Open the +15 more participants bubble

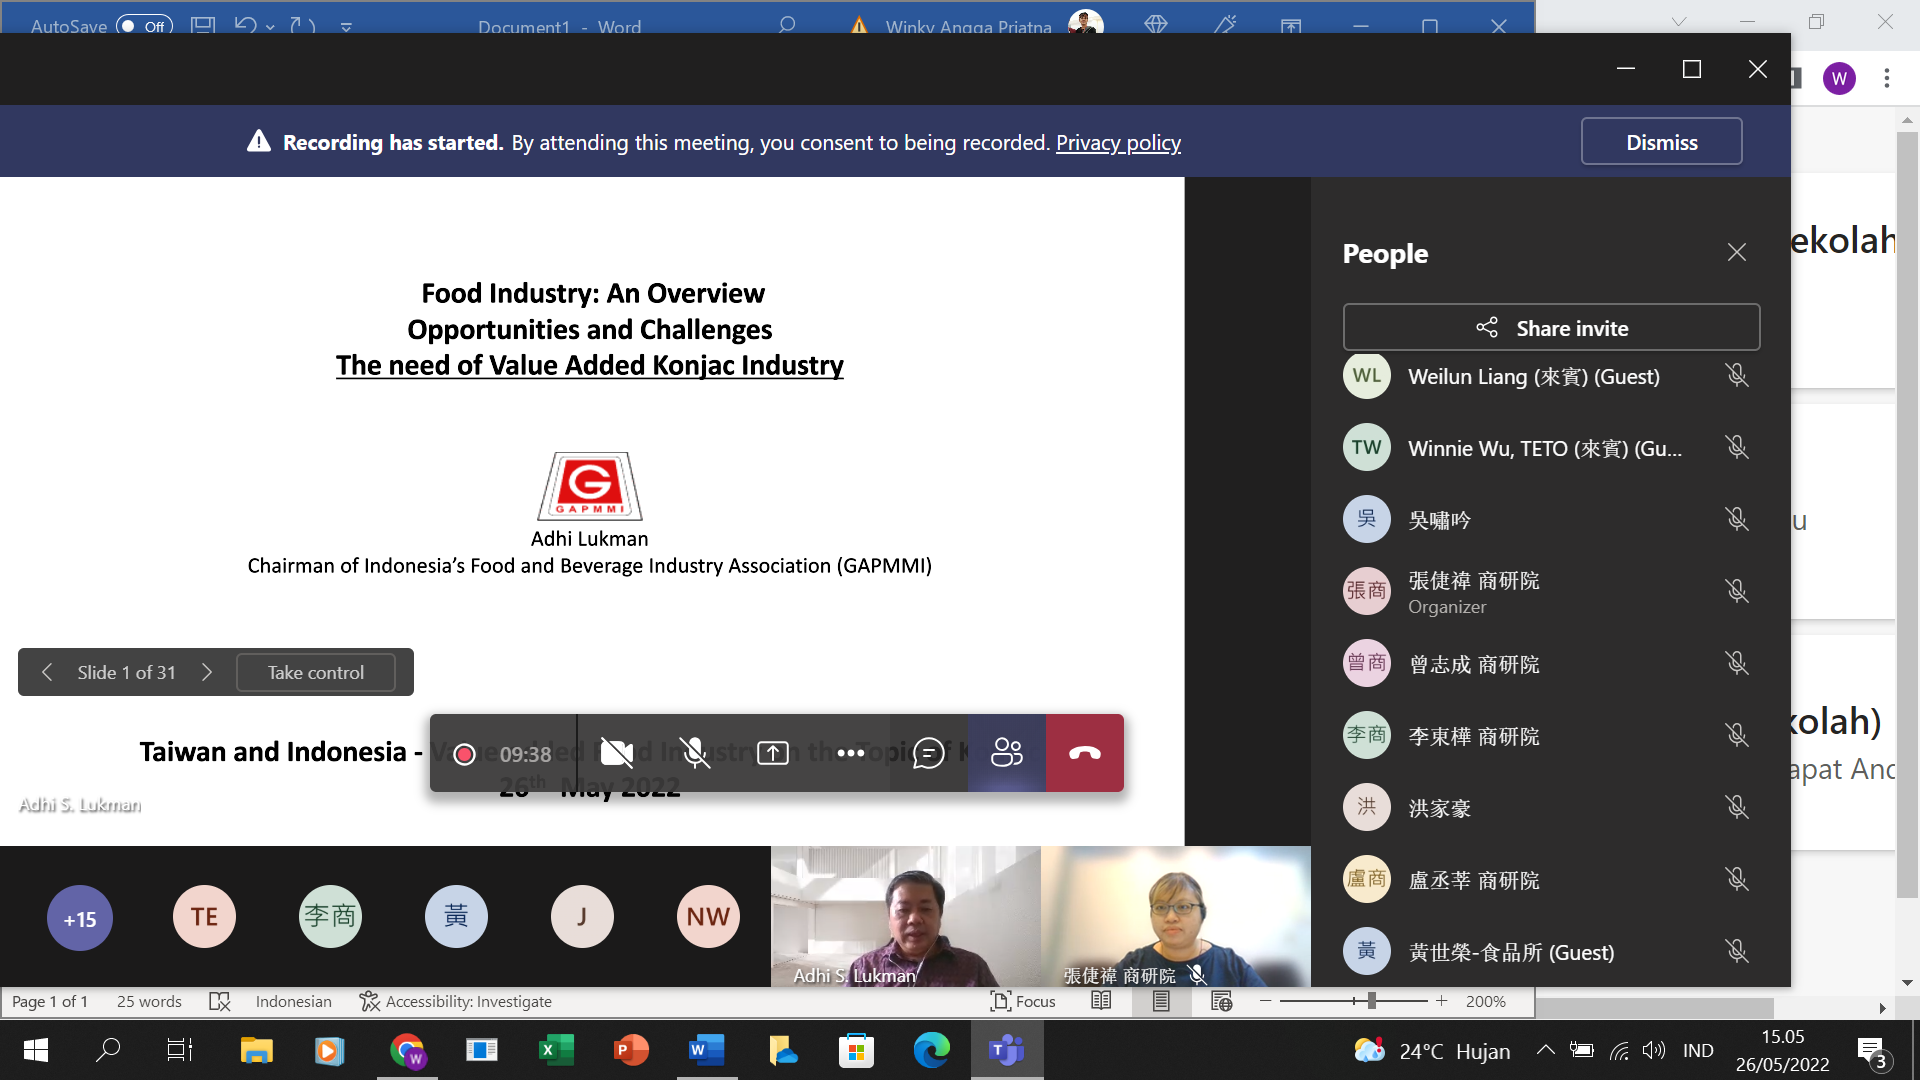click(x=80, y=918)
